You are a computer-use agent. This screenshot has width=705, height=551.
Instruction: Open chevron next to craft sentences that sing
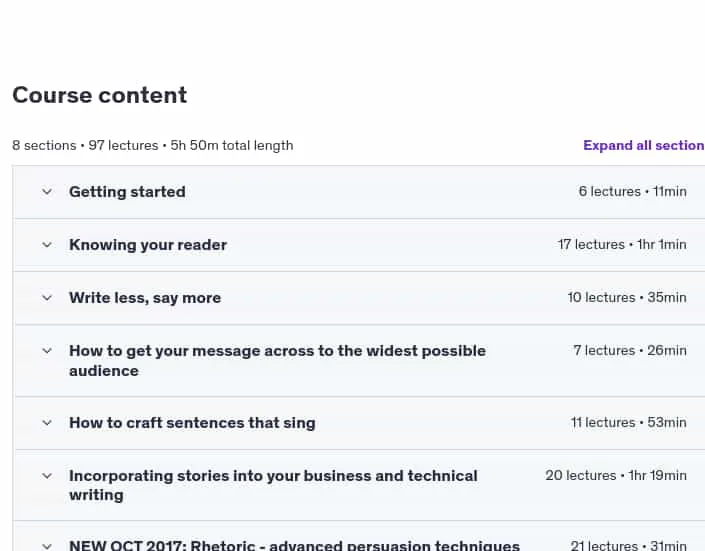click(47, 423)
